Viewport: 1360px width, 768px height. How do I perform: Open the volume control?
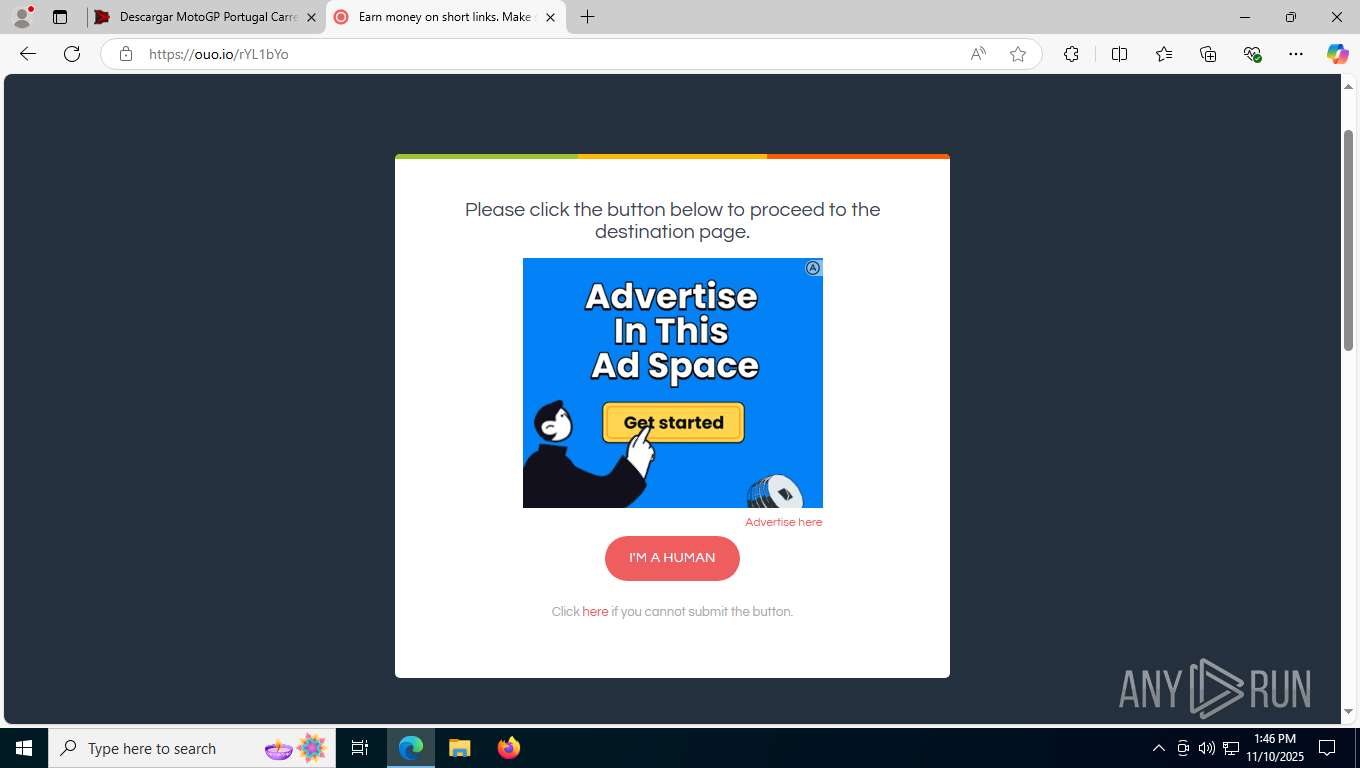pyautogui.click(x=1207, y=748)
